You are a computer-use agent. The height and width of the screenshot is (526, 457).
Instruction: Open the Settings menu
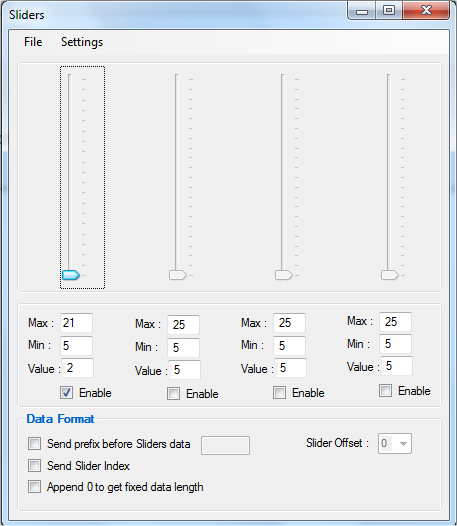click(82, 42)
